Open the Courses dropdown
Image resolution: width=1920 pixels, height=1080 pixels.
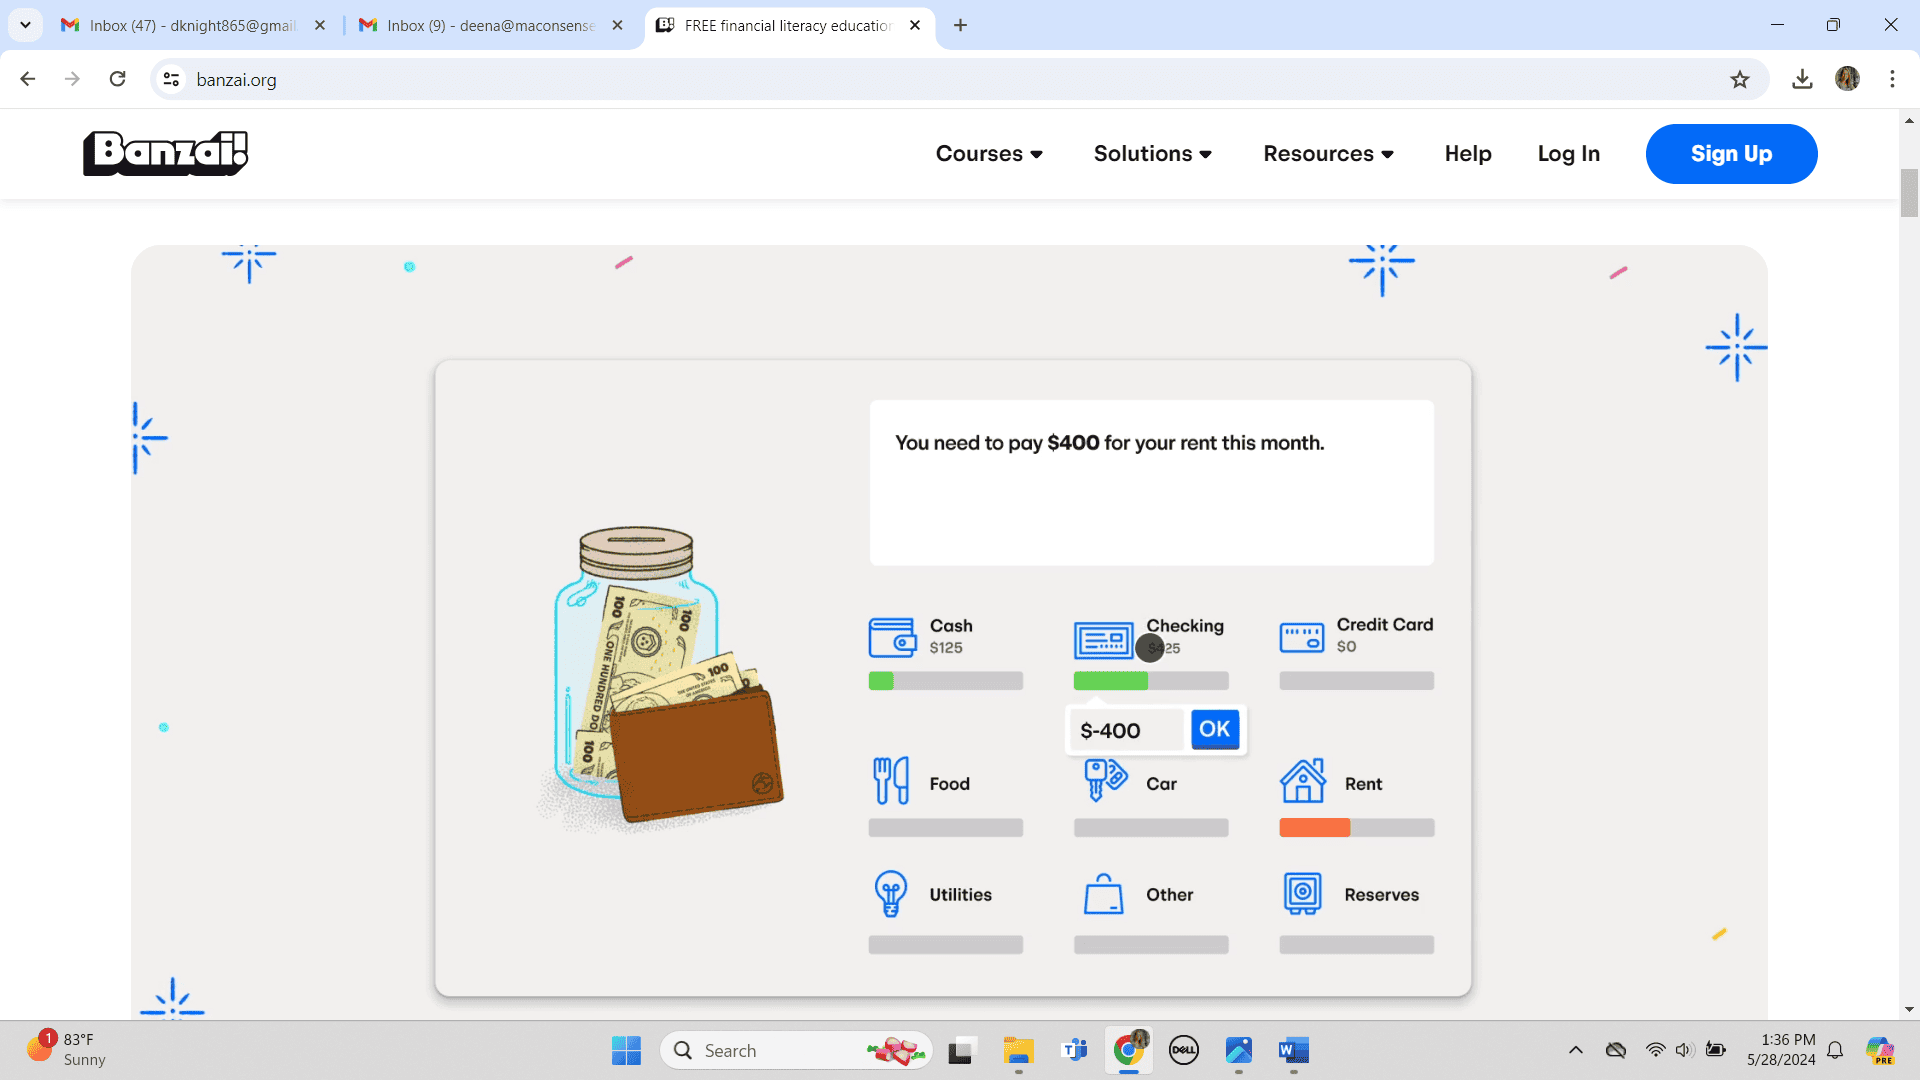pos(988,153)
